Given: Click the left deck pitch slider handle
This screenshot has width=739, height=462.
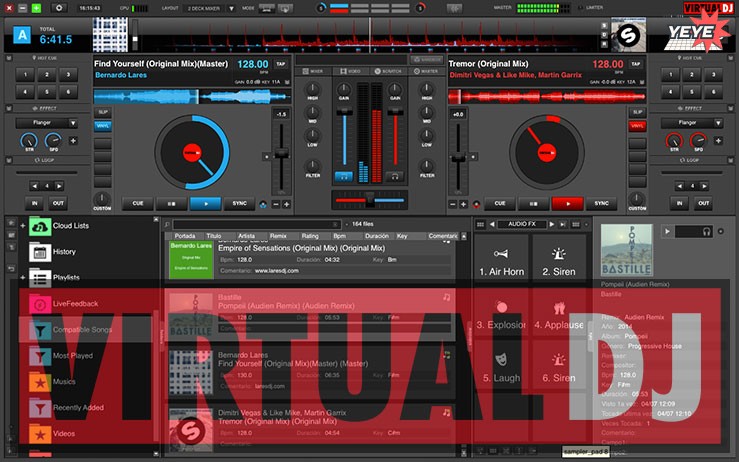Looking at the screenshot, I should pyautogui.click(x=281, y=153).
